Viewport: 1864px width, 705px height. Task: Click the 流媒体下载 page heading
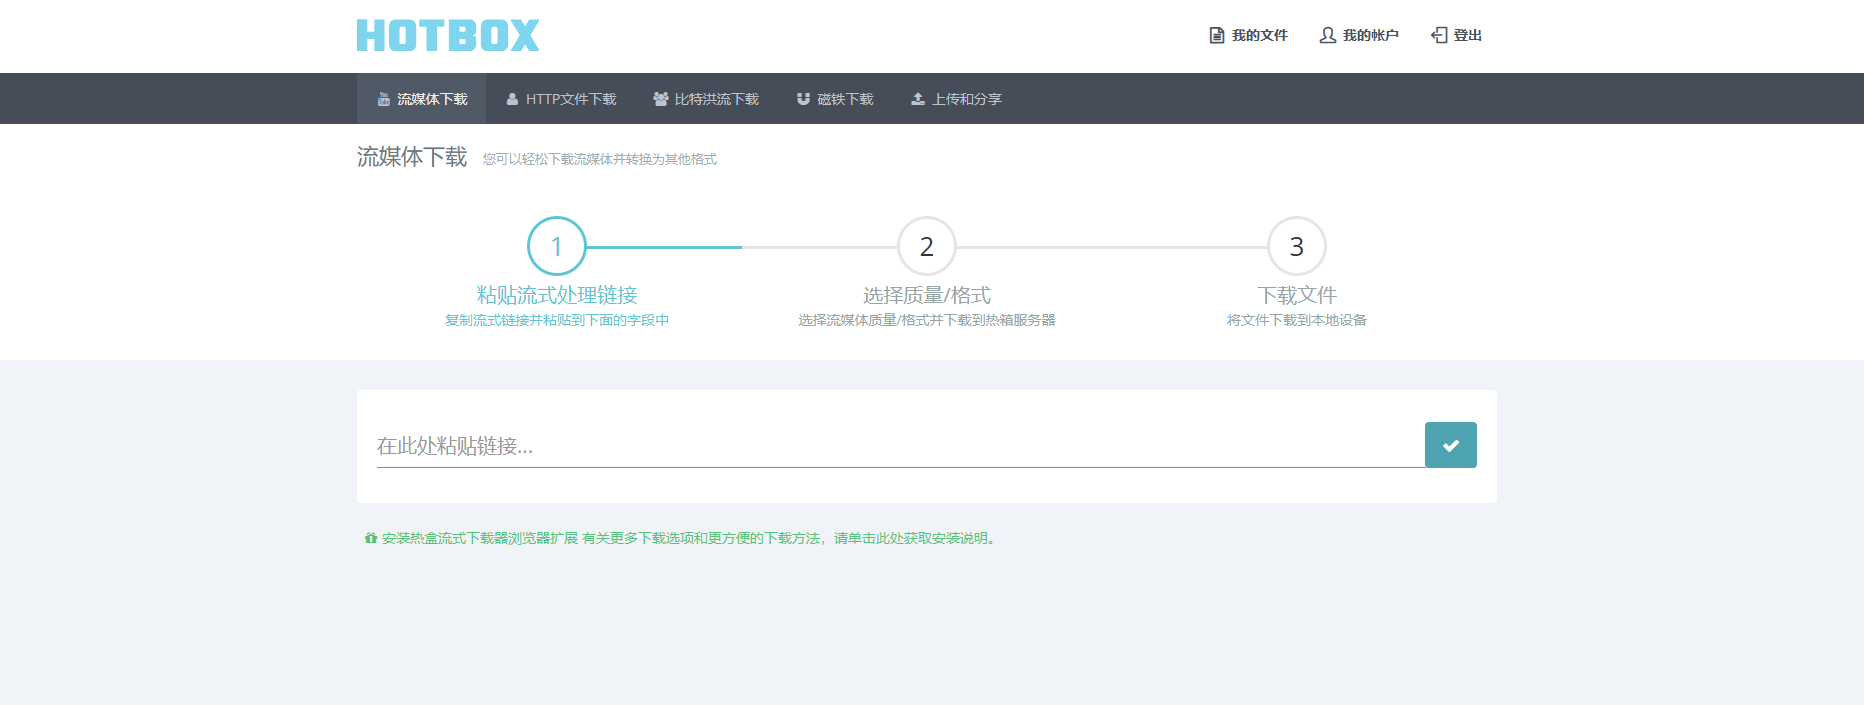coord(412,157)
